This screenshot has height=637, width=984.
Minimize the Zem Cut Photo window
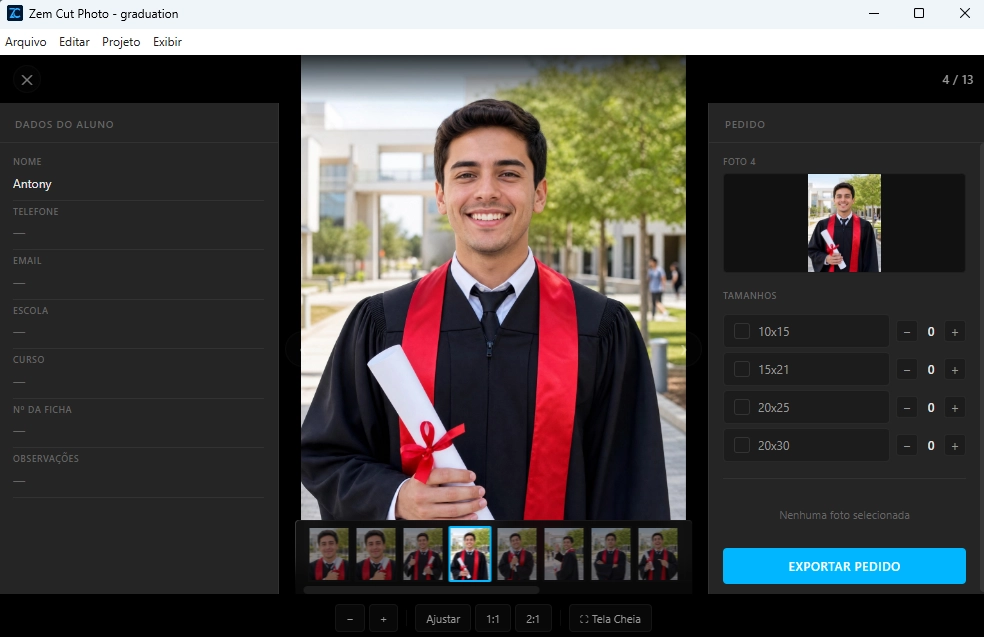874,13
